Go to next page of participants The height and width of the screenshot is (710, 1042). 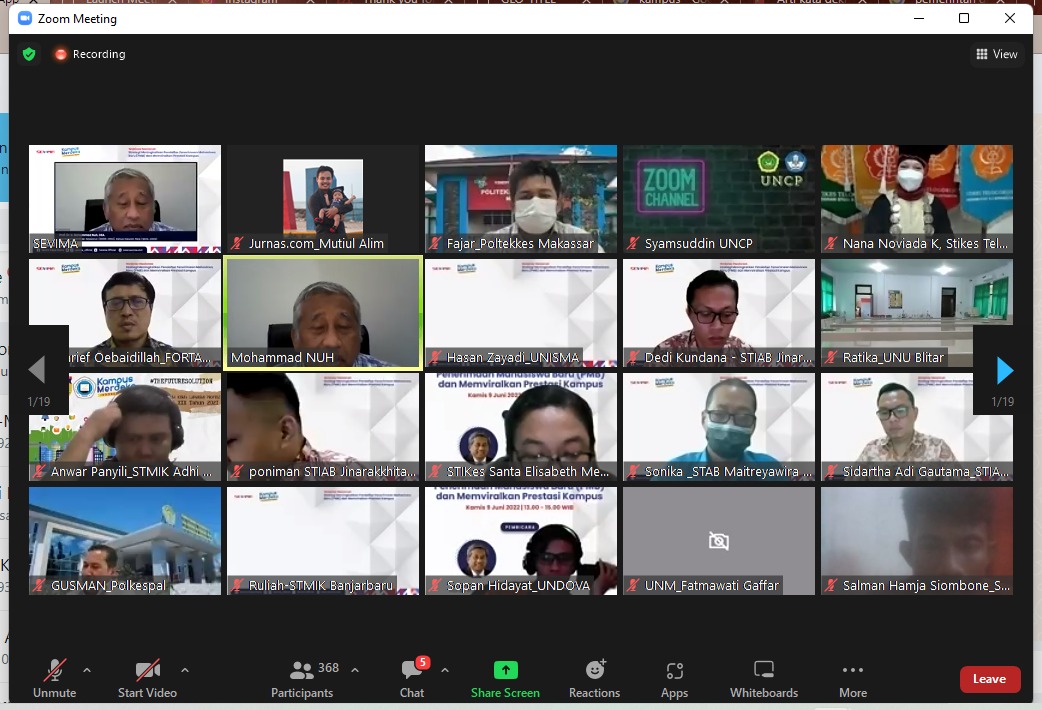[1004, 371]
